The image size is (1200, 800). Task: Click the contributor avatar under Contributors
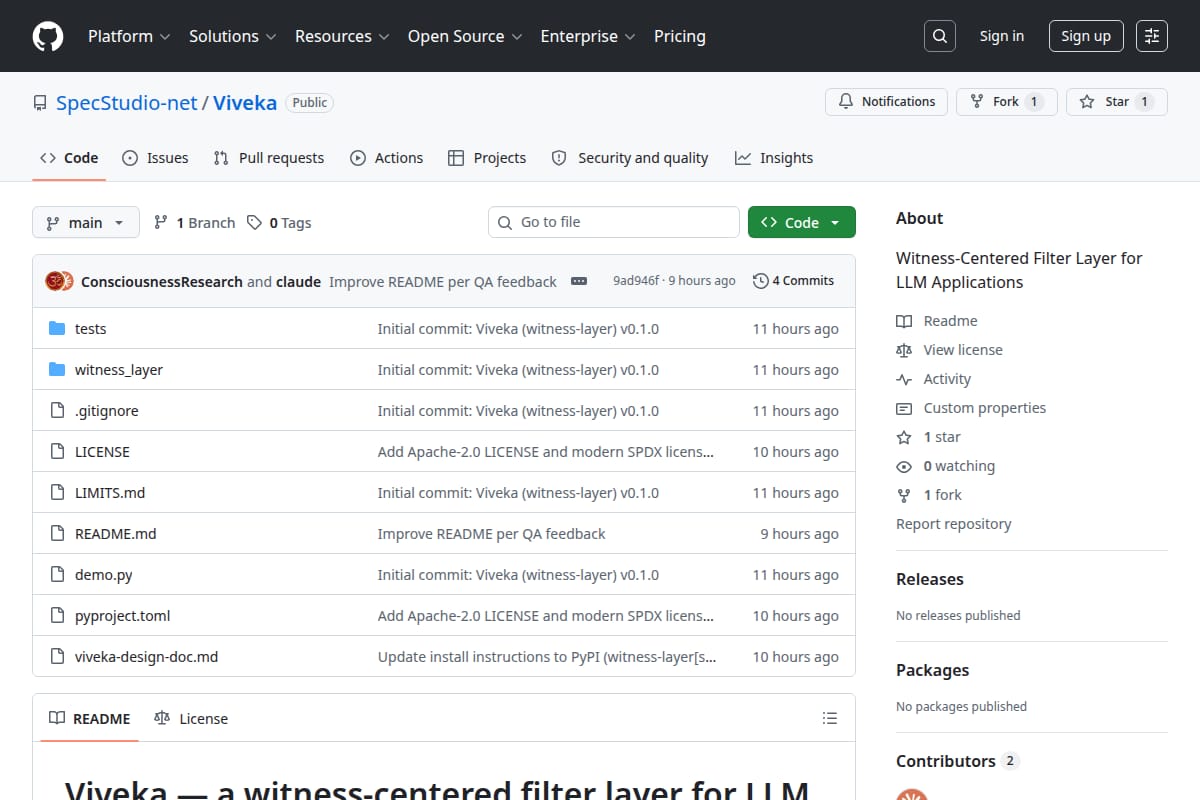(911, 795)
